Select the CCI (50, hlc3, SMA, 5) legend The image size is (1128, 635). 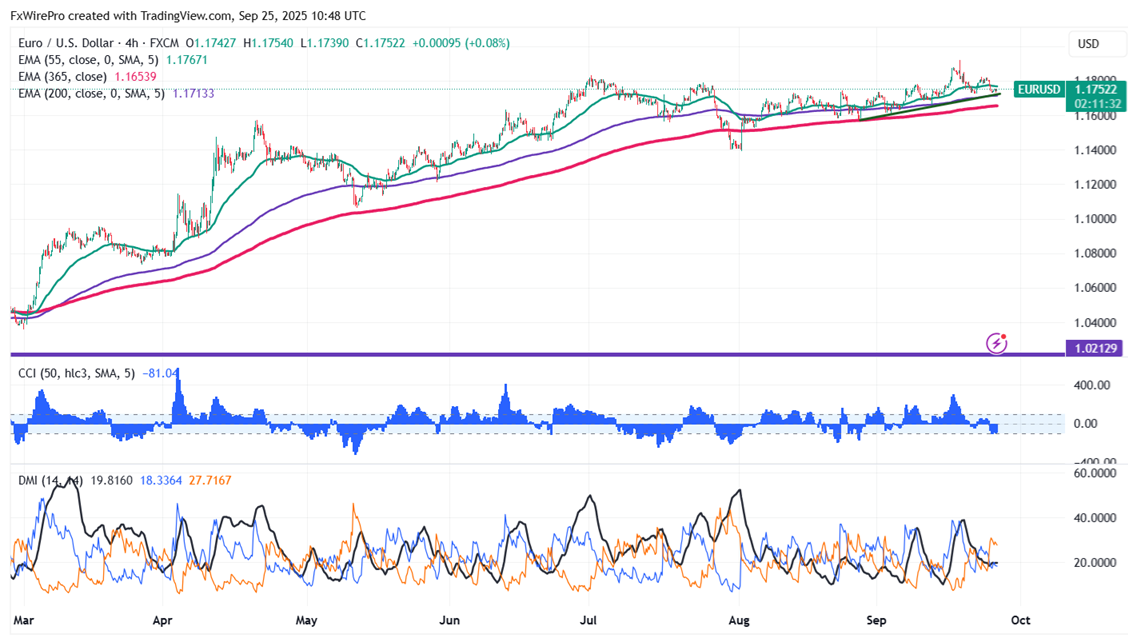pos(76,373)
